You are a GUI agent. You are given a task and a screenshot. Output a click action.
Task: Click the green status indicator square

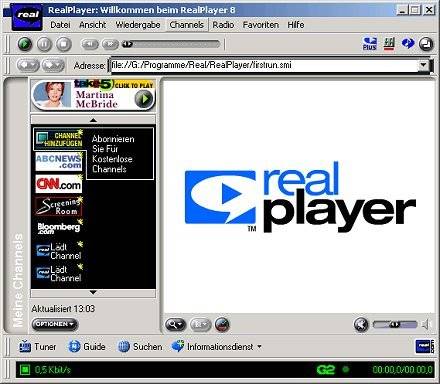tap(24, 369)
